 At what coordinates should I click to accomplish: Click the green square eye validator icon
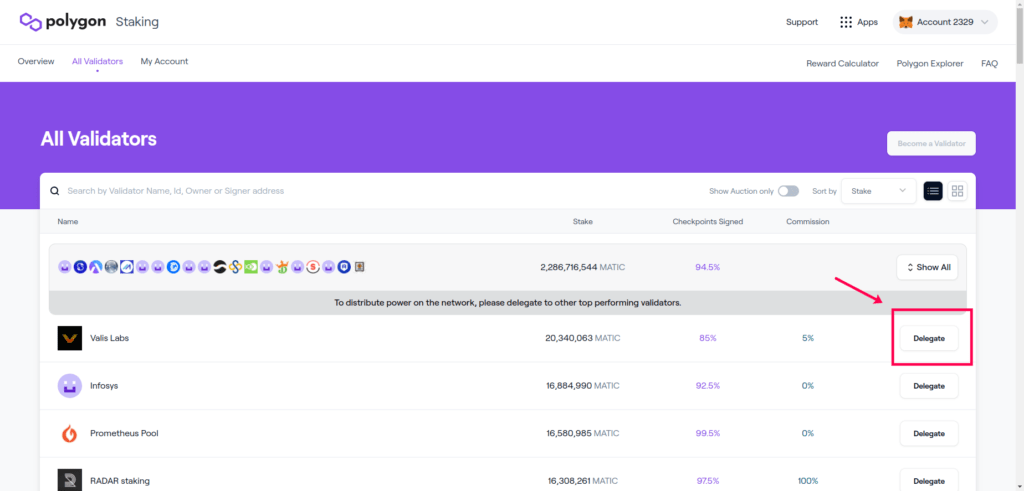[x=251, y=267]
